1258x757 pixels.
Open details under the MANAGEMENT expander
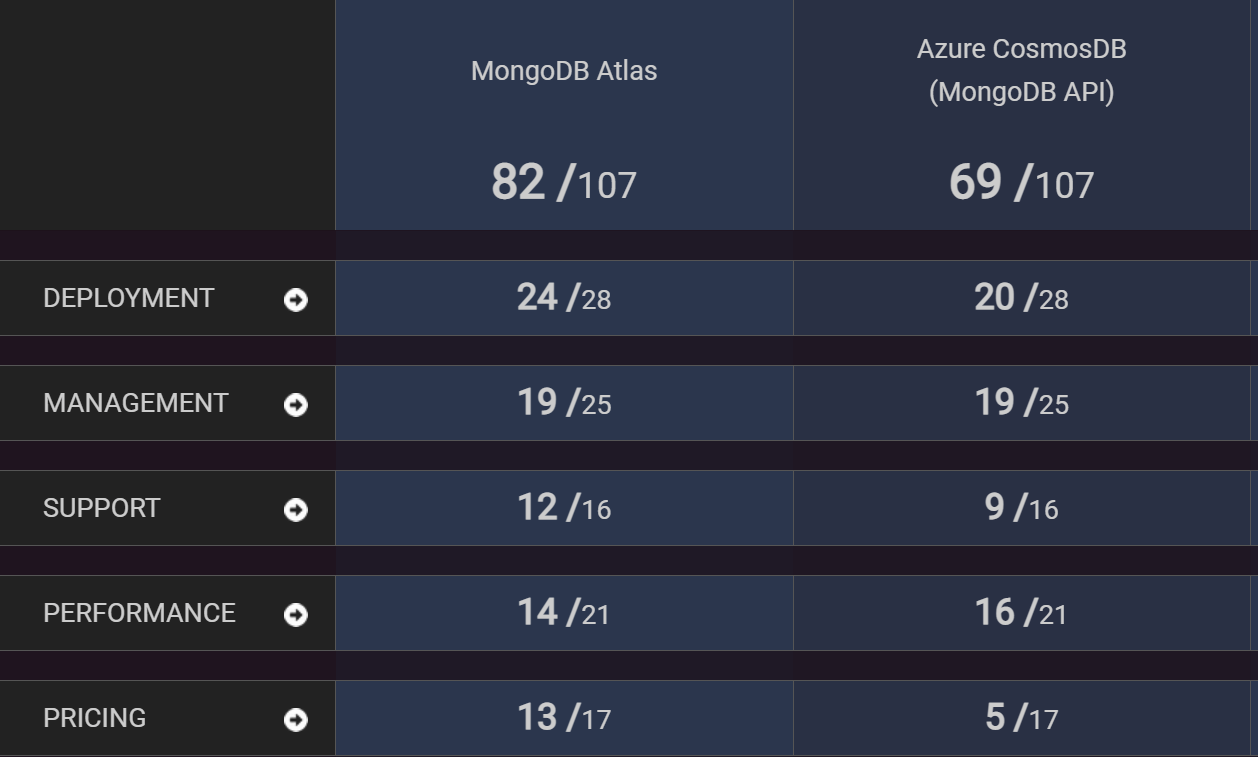click(x=293, y=403)
